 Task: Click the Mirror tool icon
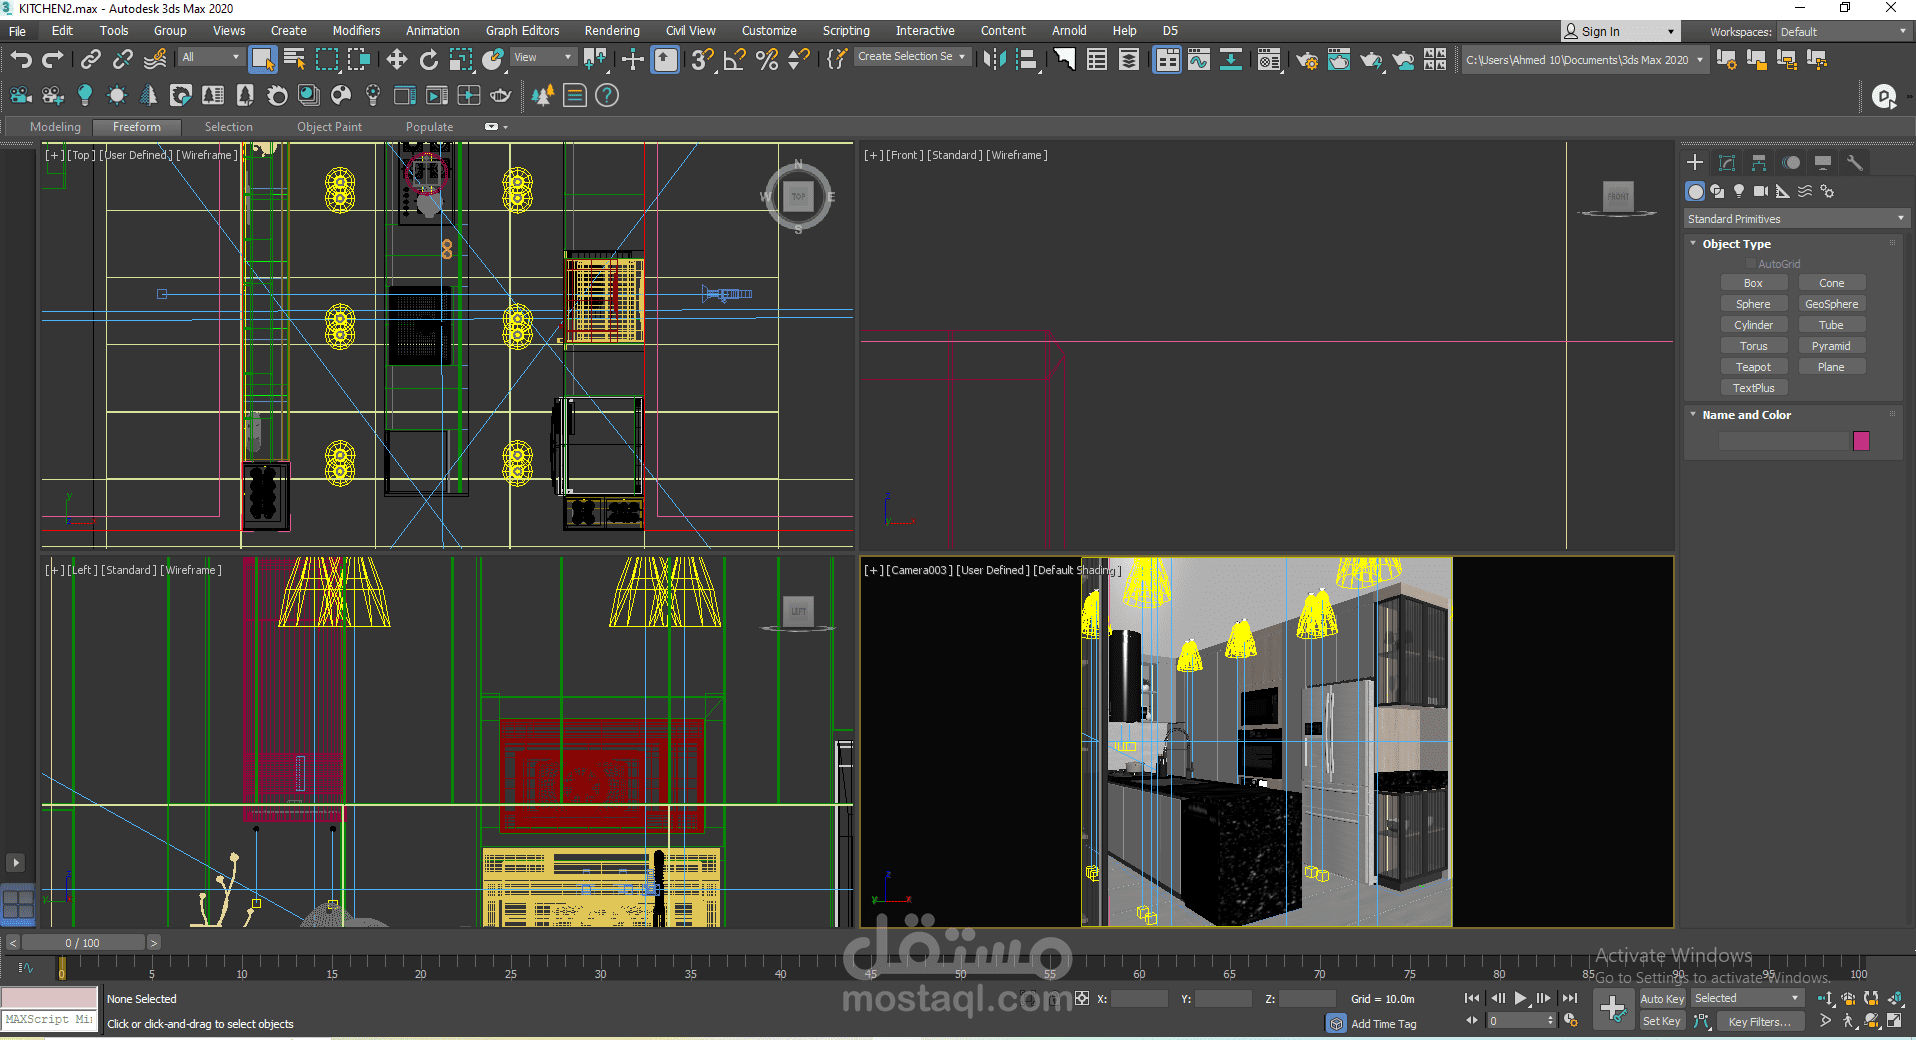(994, 60)
